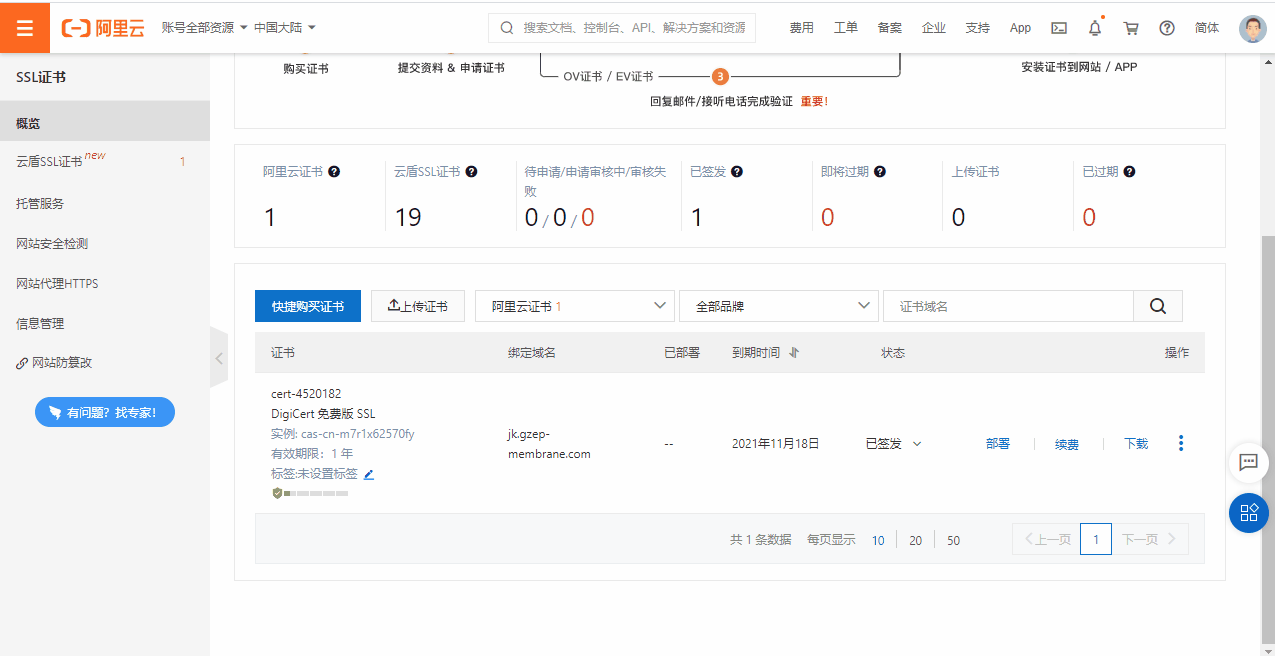Image resolution: width=1275 pixels, height=656 pixels.
Task: Open more actions three-dot menu for certificate
Action: (1181, 443)
